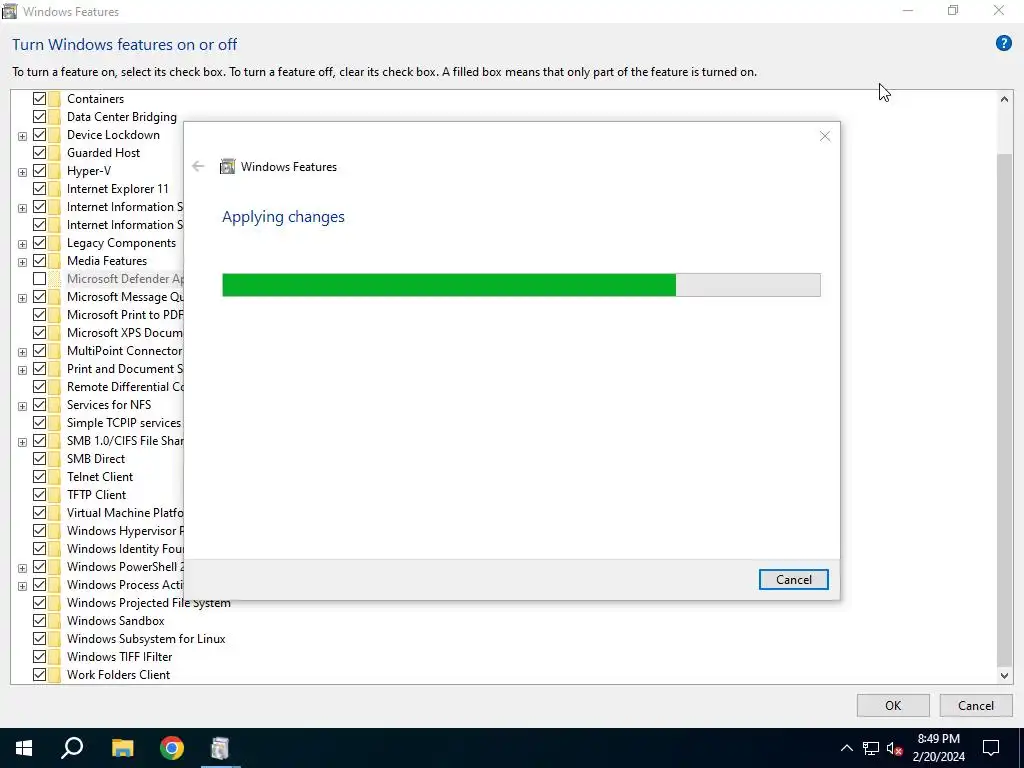Click the scrollbar down arrow
The width and height of the screenshot is (1024, 768).
(1004, 675)
